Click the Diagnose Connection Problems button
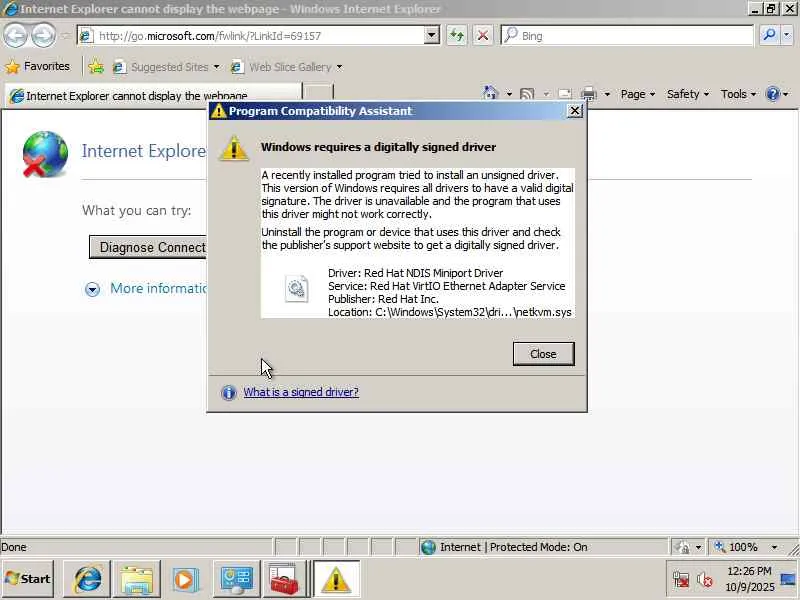This screenshot has width=800, height=600. click(x=148, y=247)
